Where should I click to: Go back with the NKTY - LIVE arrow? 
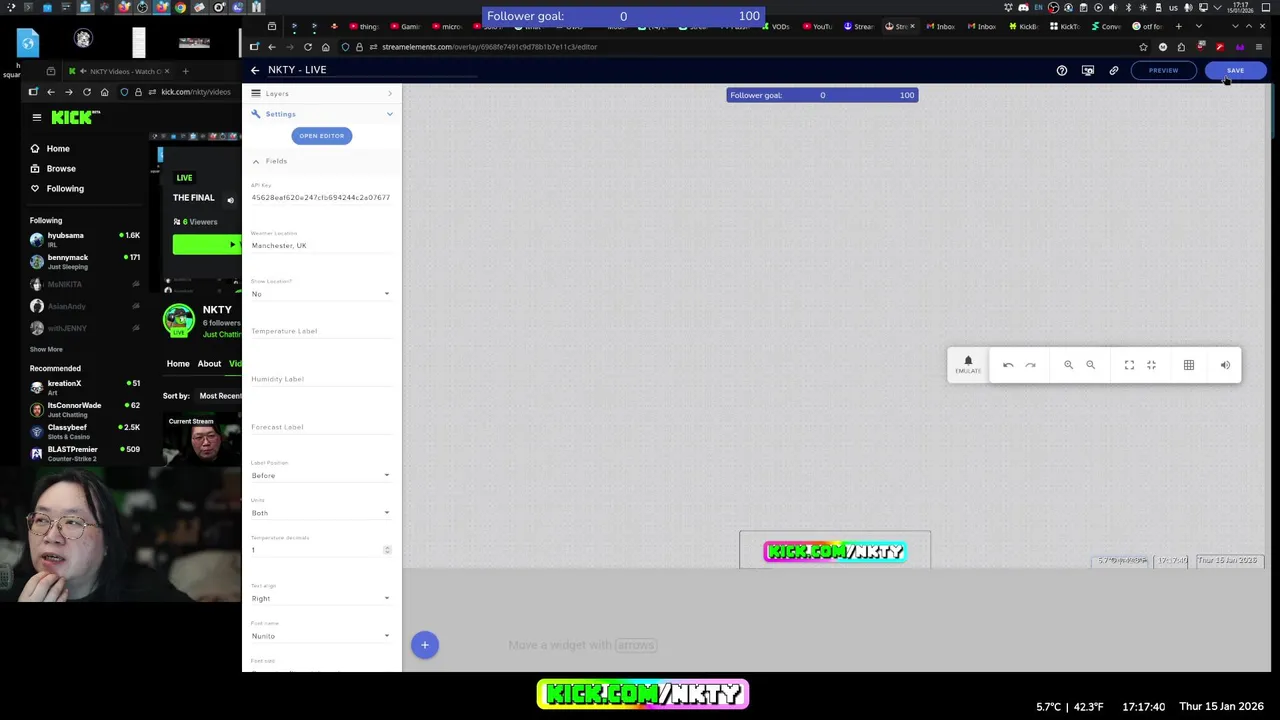255,70
